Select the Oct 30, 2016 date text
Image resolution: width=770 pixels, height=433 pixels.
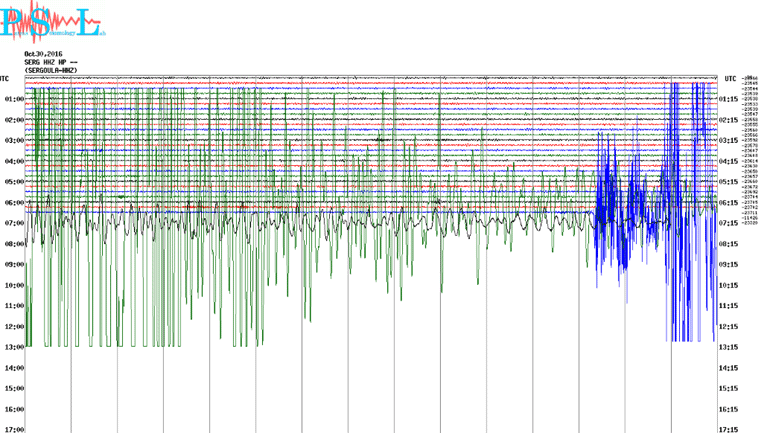pos(43,53)
